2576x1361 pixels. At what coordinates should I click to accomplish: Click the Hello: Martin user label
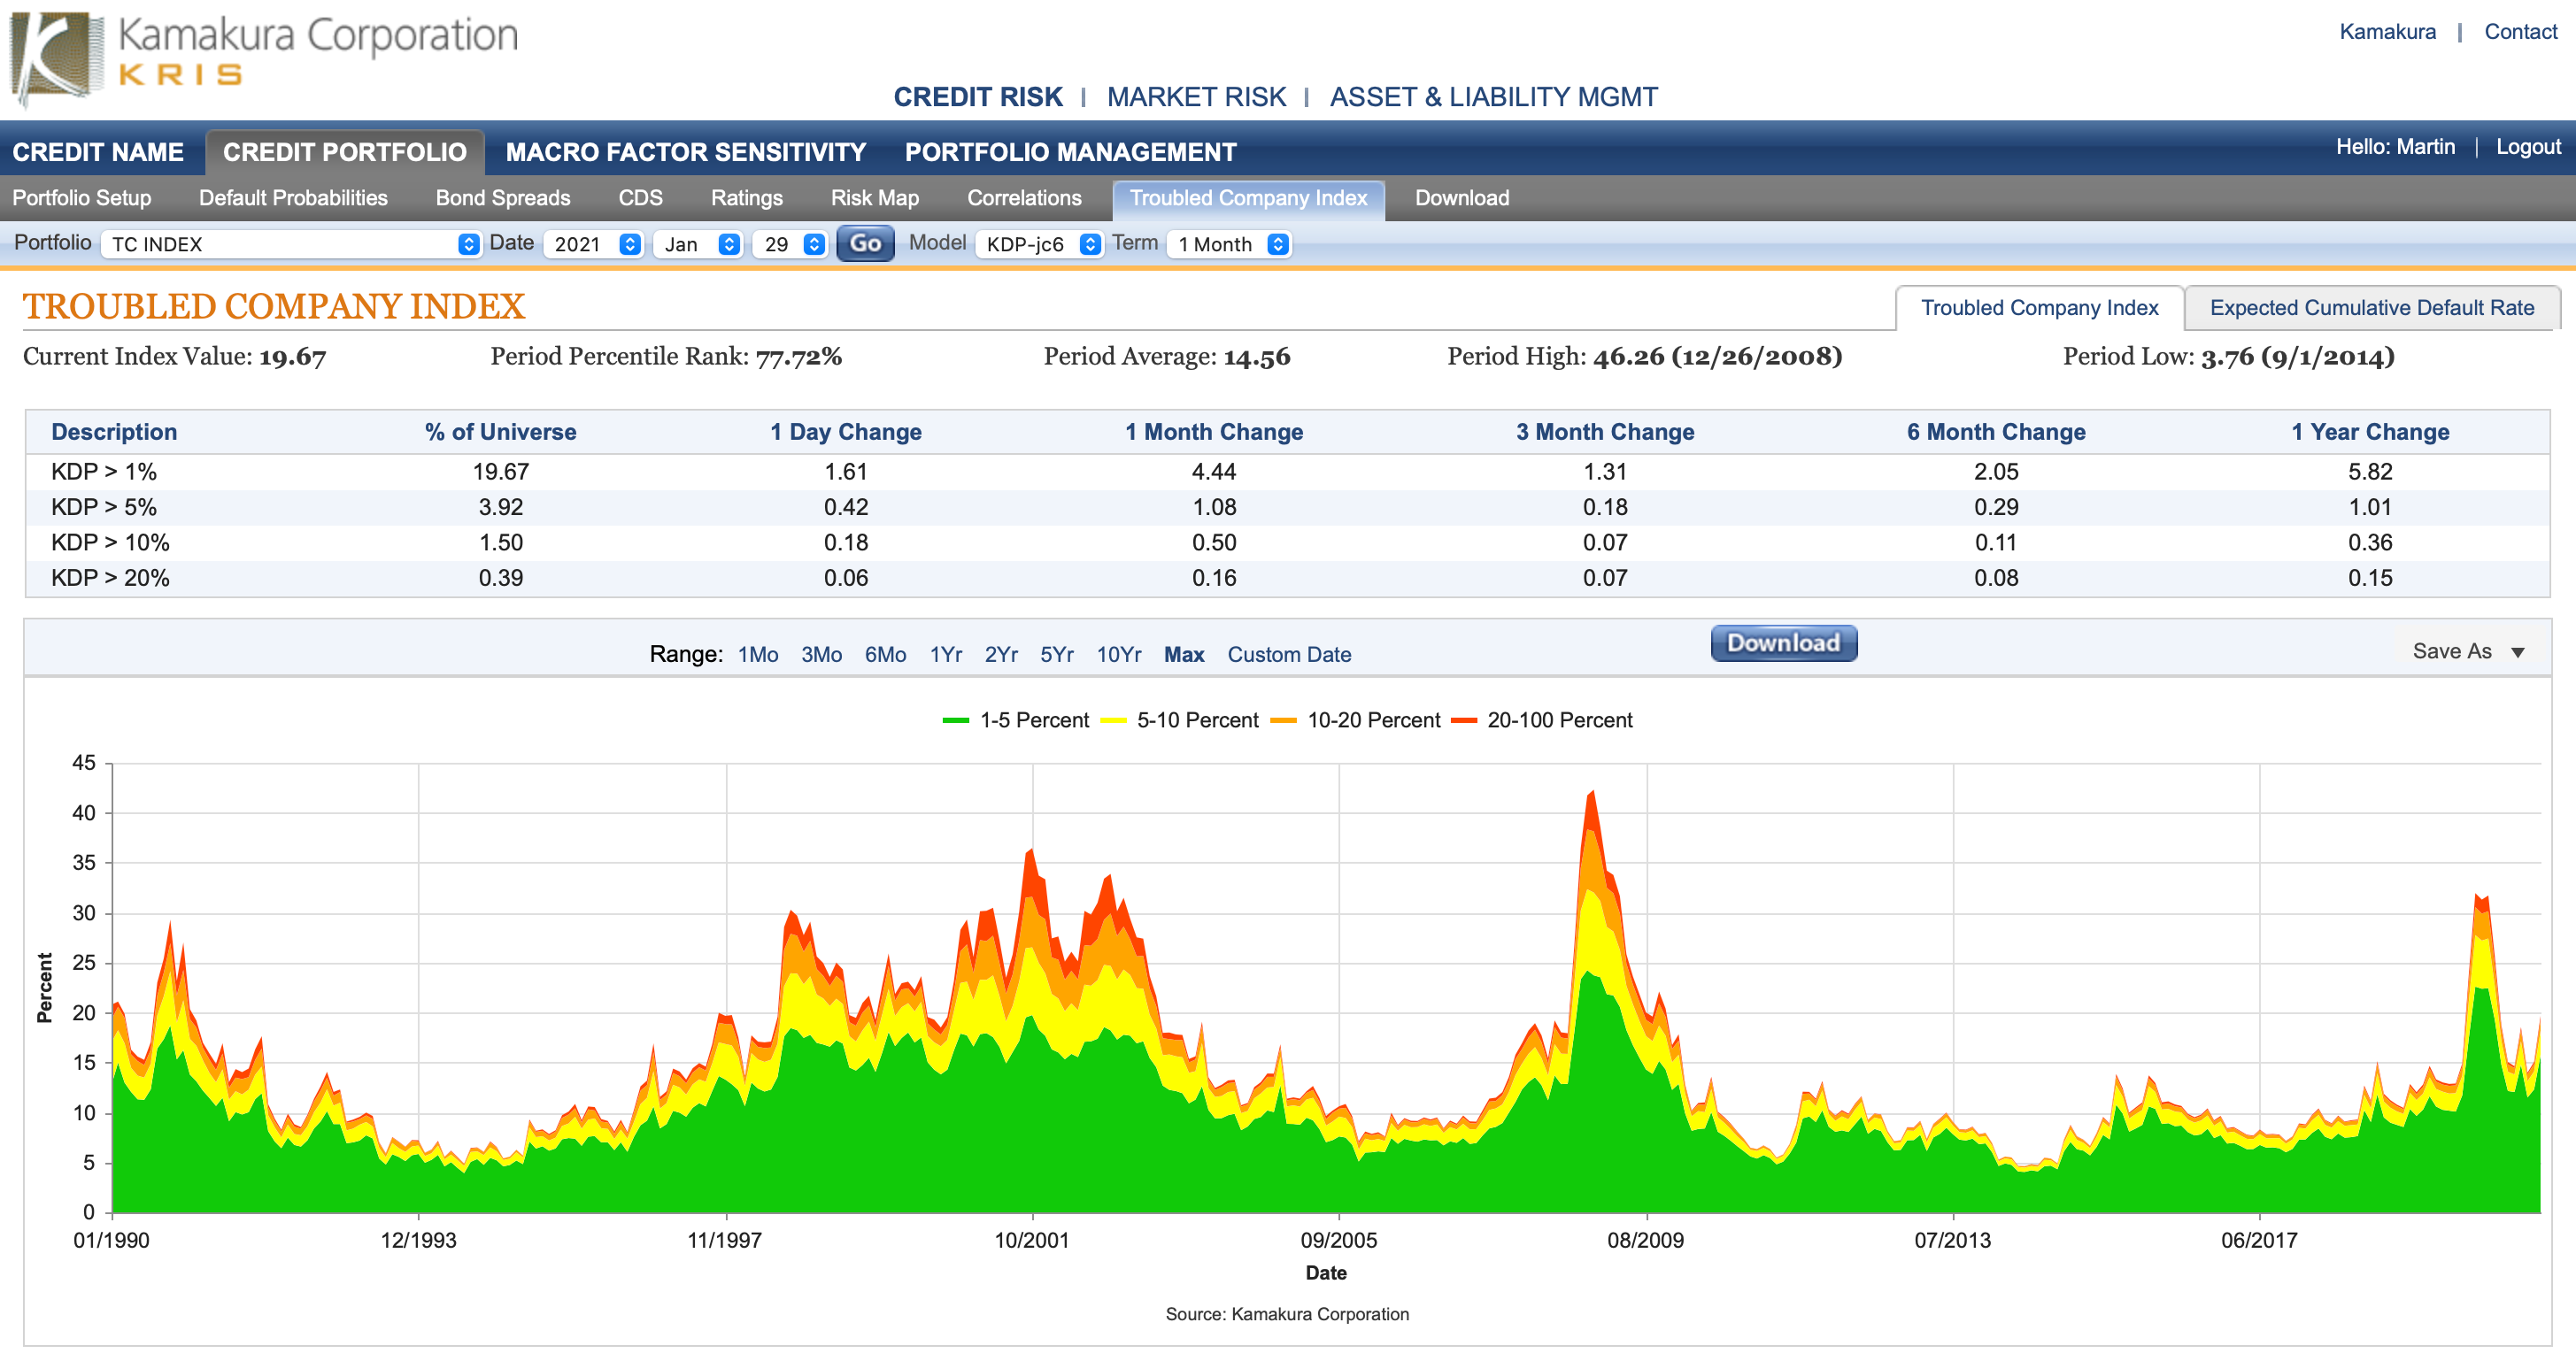pyautogui.click(x=2395, y=147)
